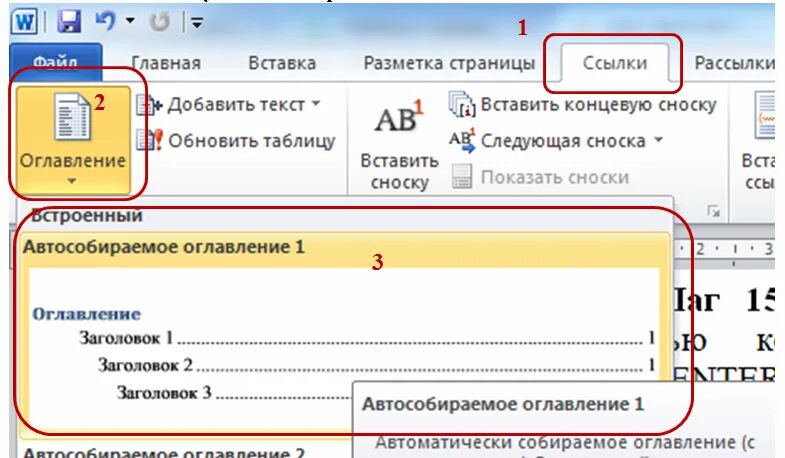This screenshot has width=785, height=458.
Task: Click the Обновить таблицу icon
Action: point(149,140)
